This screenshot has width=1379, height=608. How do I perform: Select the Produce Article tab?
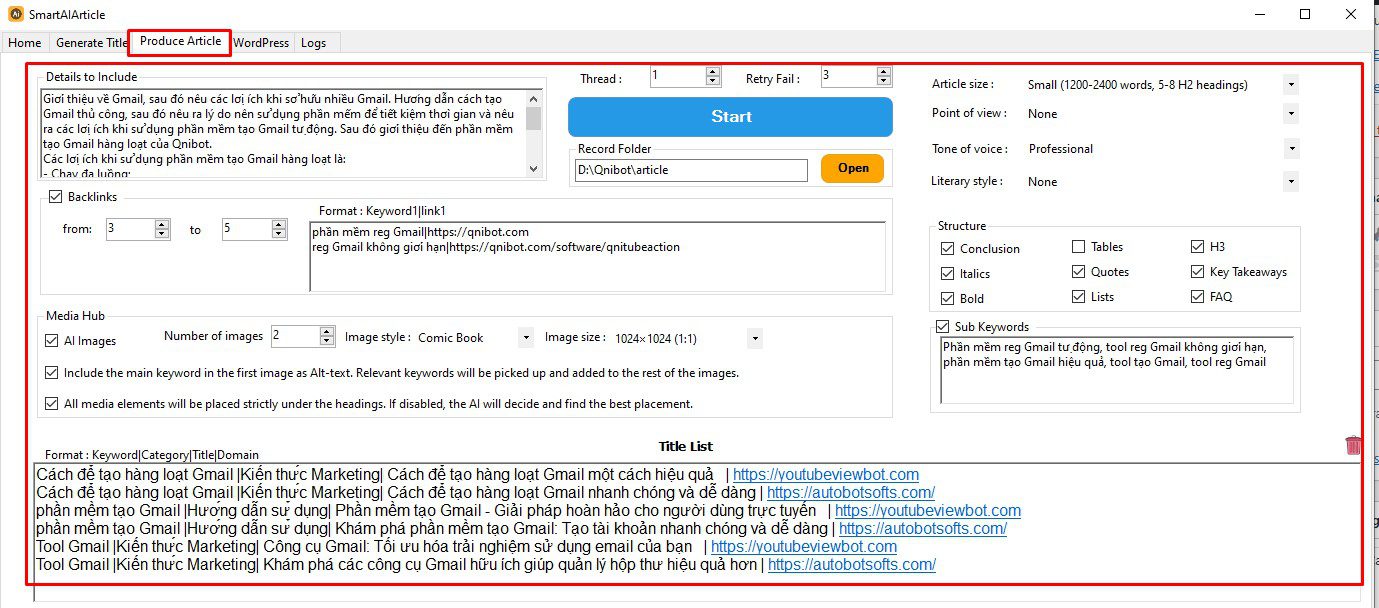[x=180, y=42]
